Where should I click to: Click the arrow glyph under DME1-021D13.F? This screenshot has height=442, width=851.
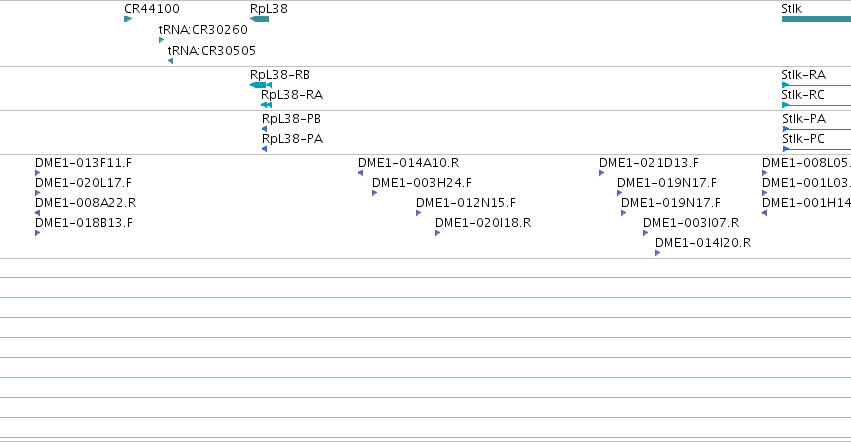pos(601,173)
